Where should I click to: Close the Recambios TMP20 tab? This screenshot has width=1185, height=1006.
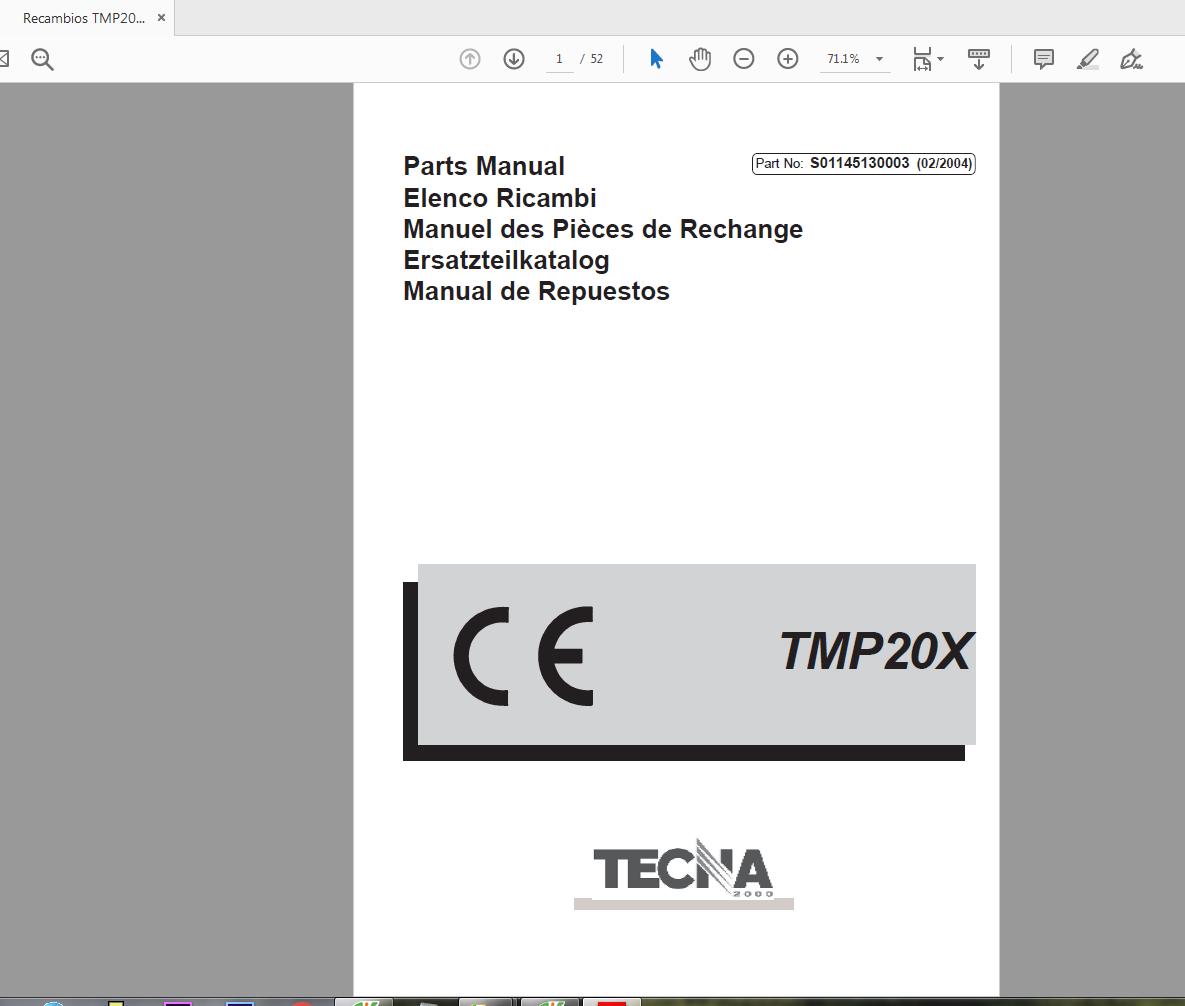tap(161, 17)
